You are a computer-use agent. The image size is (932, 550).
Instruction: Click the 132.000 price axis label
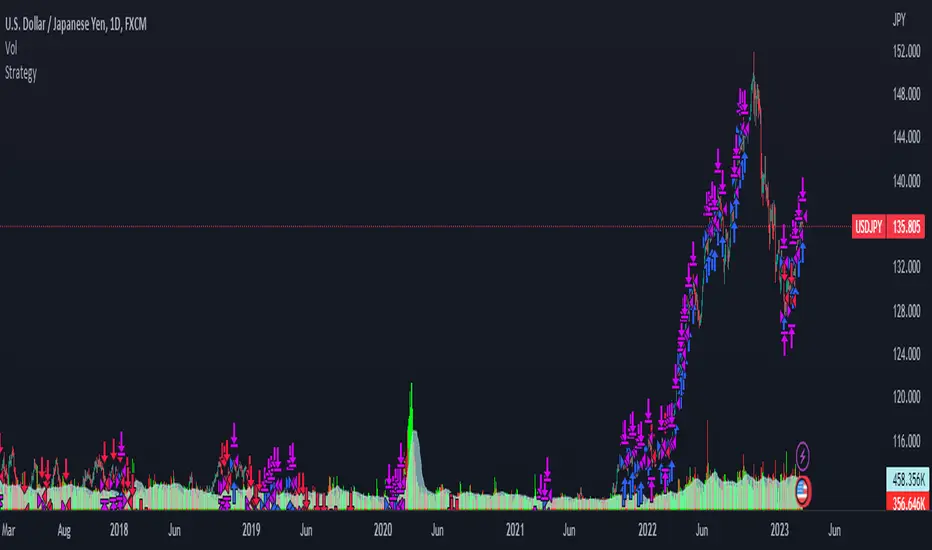click(906, 267)
